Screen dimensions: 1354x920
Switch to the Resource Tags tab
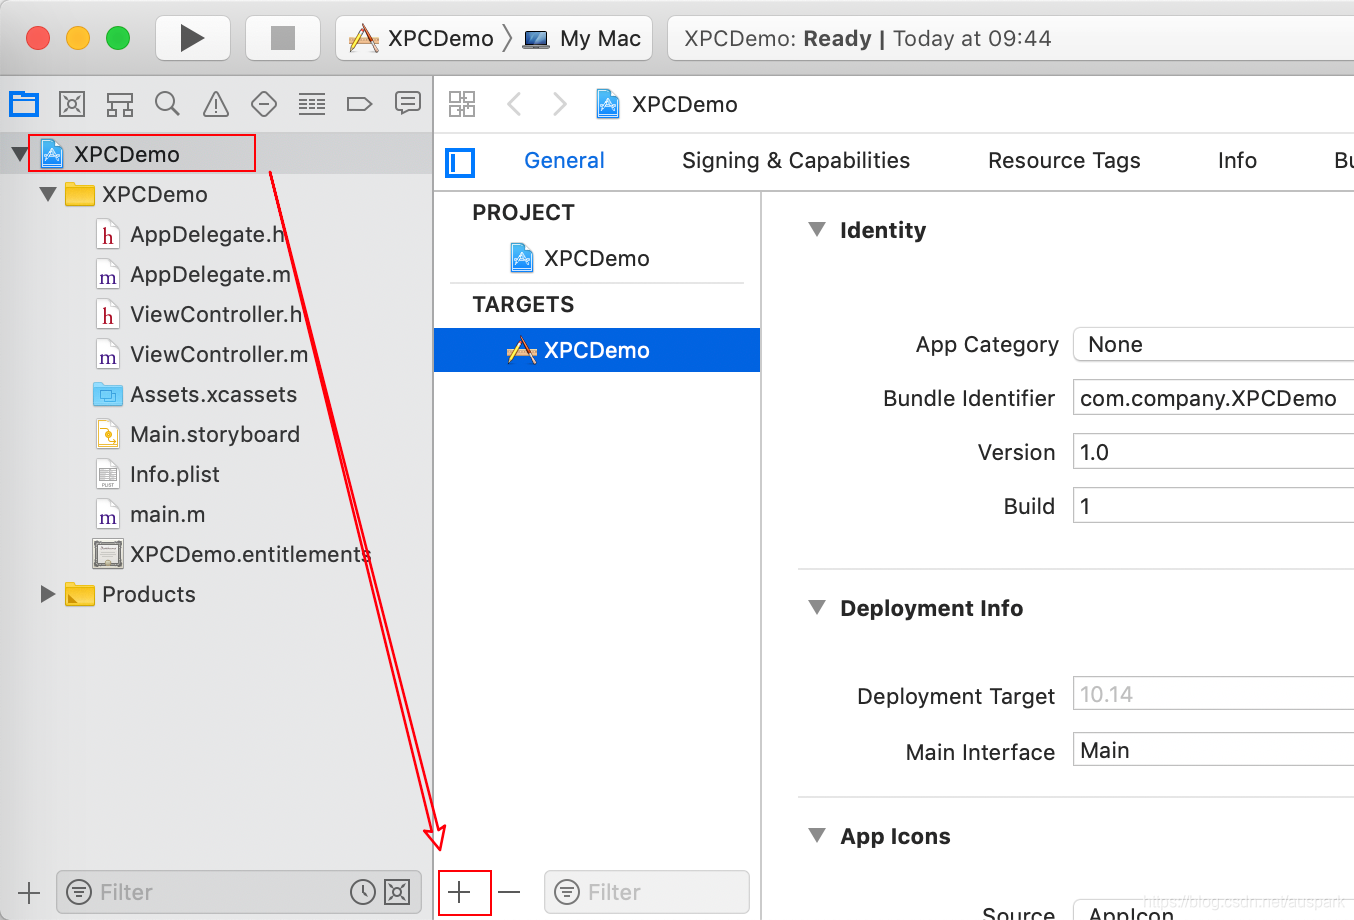(1064, 161)
